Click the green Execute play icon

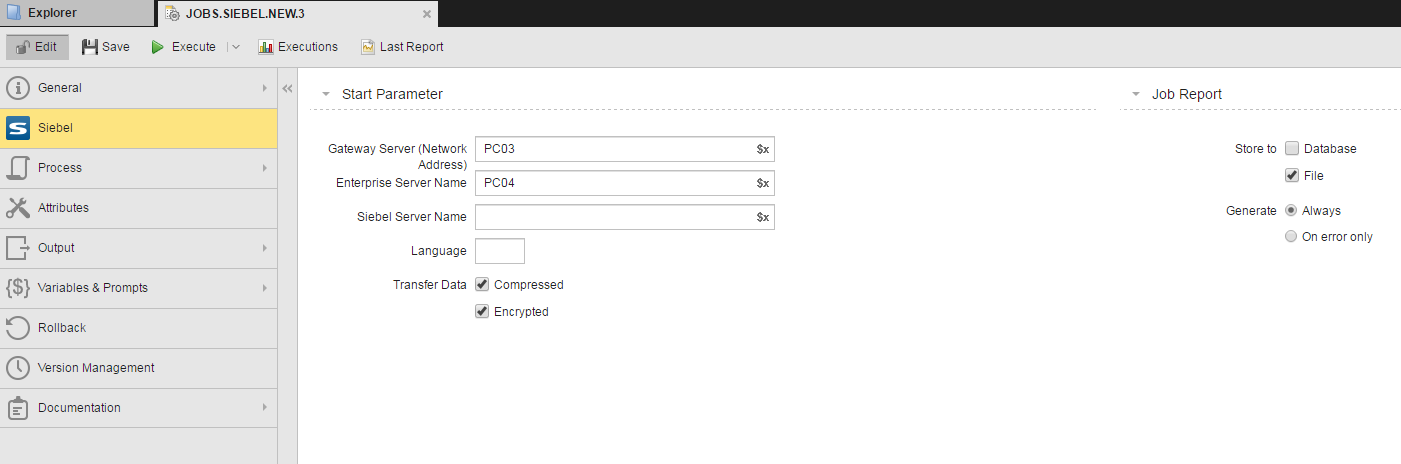point(158,47)
